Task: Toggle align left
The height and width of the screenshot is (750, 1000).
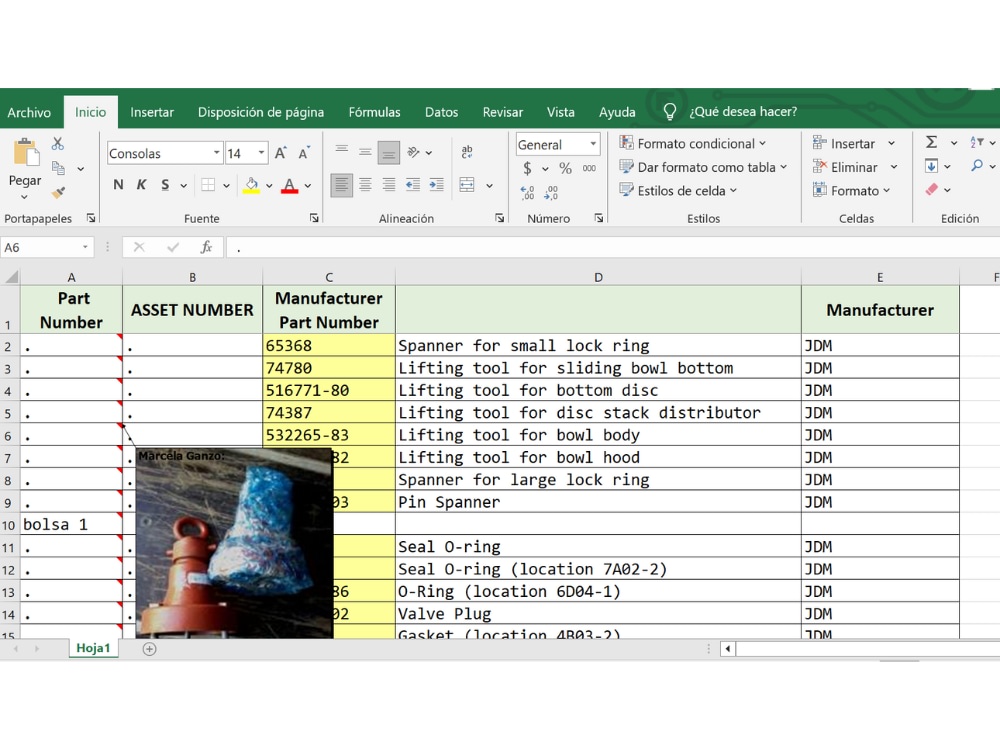Action: pyautogui.click(x=342, y=185)
